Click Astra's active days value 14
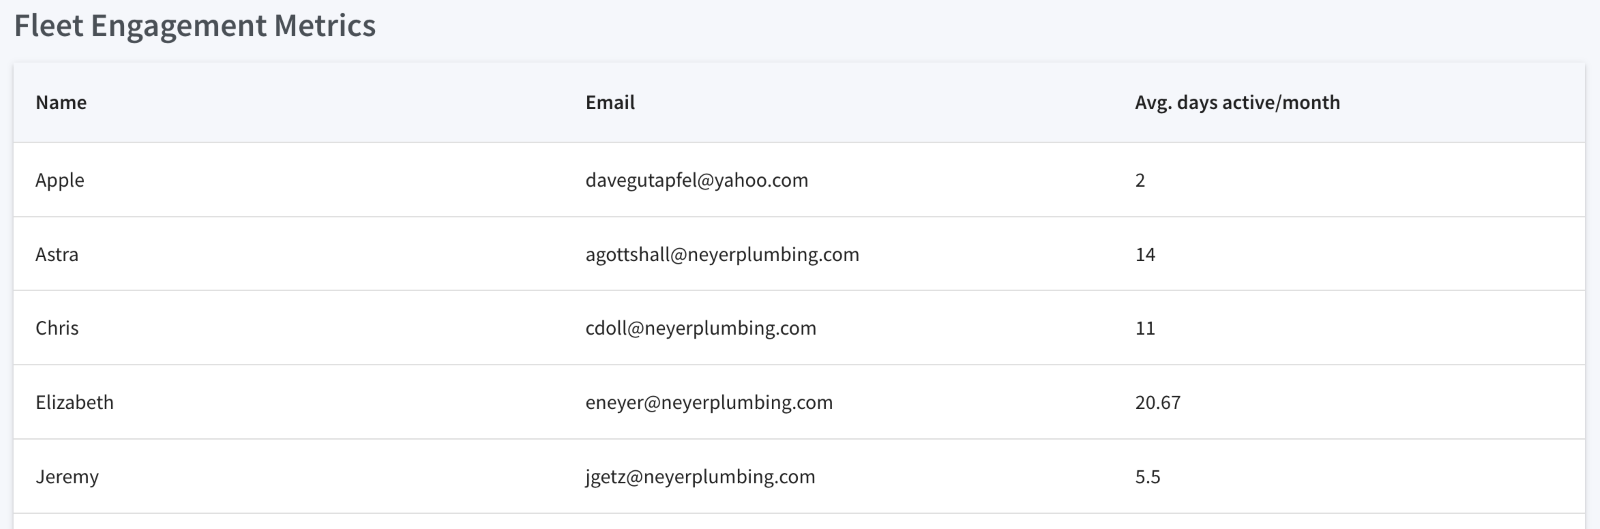1600x529 pixels. pos(1145,254)
